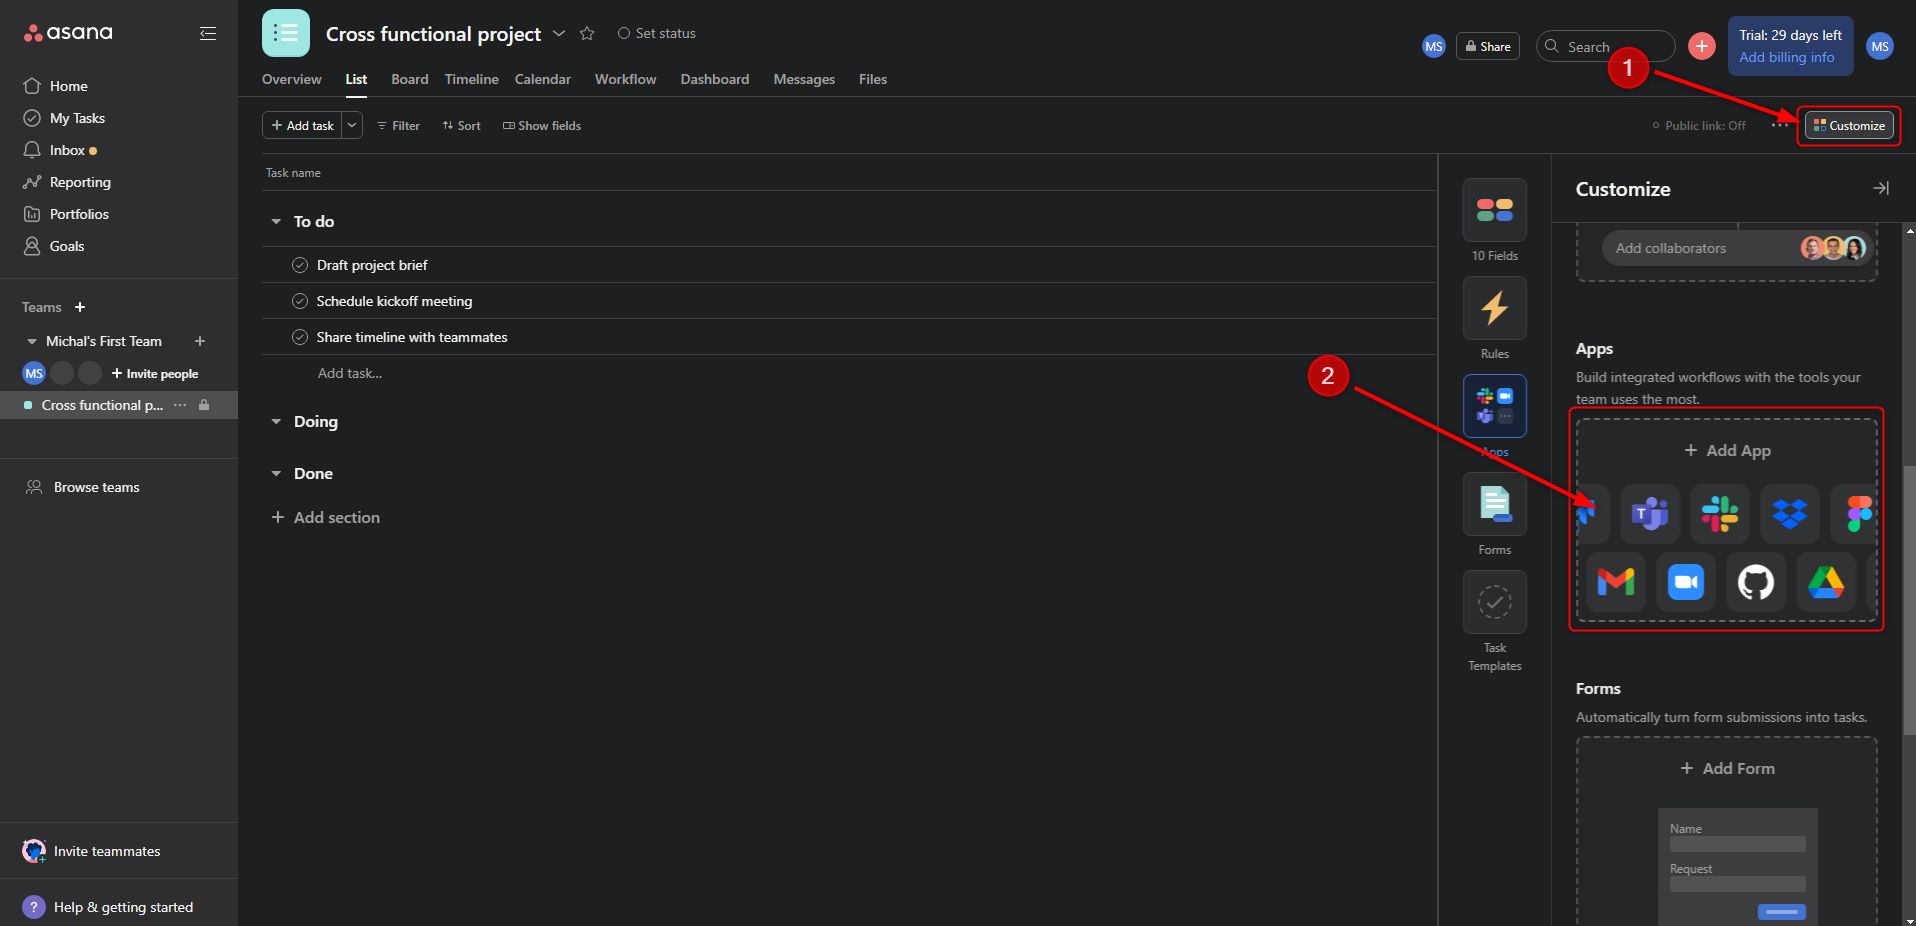The height and width of the screenshot is (926, 1916).
Task: Select the Zoom app icon
Action: click(1686, 582)
